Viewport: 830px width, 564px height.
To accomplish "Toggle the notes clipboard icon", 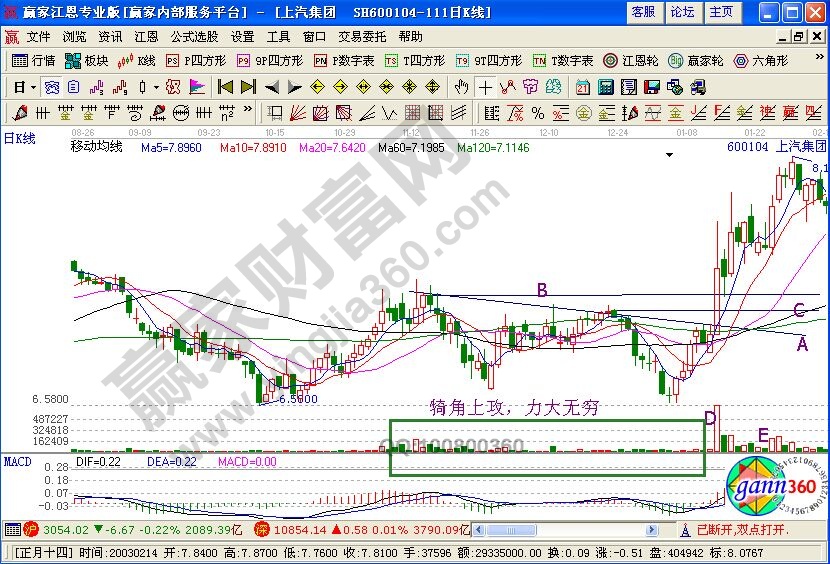I will [74, 87].
